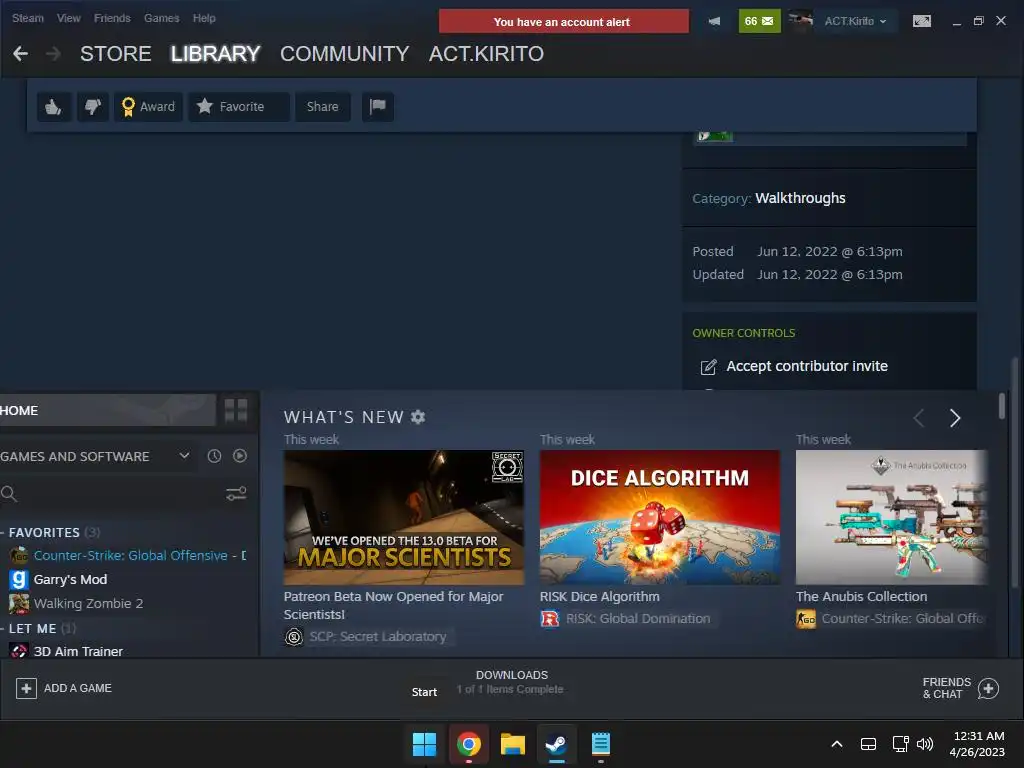Click Patreon Beta Now Opened headline
This screenshot has width=1024, height=768.
click(393, 605)
